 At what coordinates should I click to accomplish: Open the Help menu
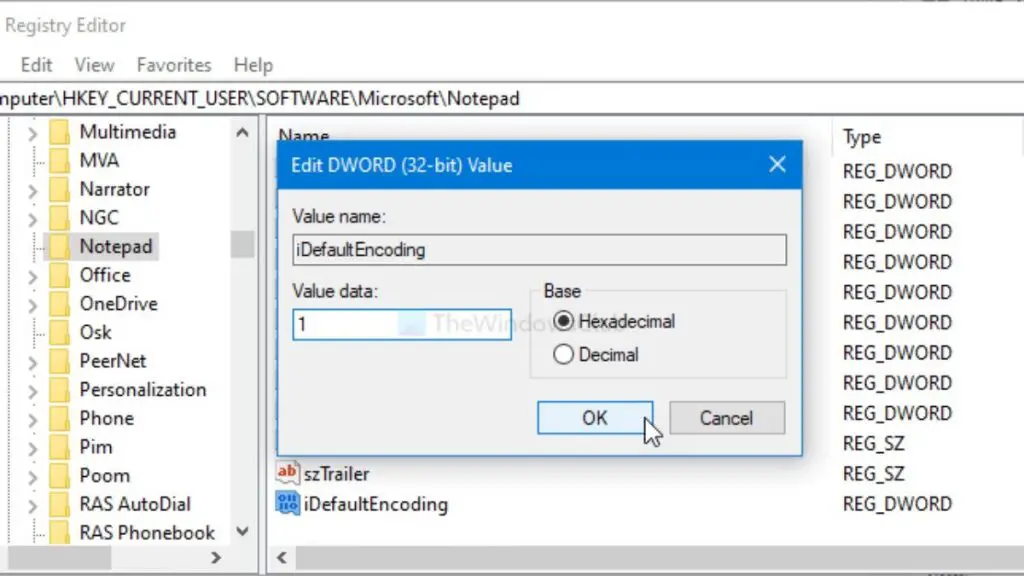click(x=253, y=65)
